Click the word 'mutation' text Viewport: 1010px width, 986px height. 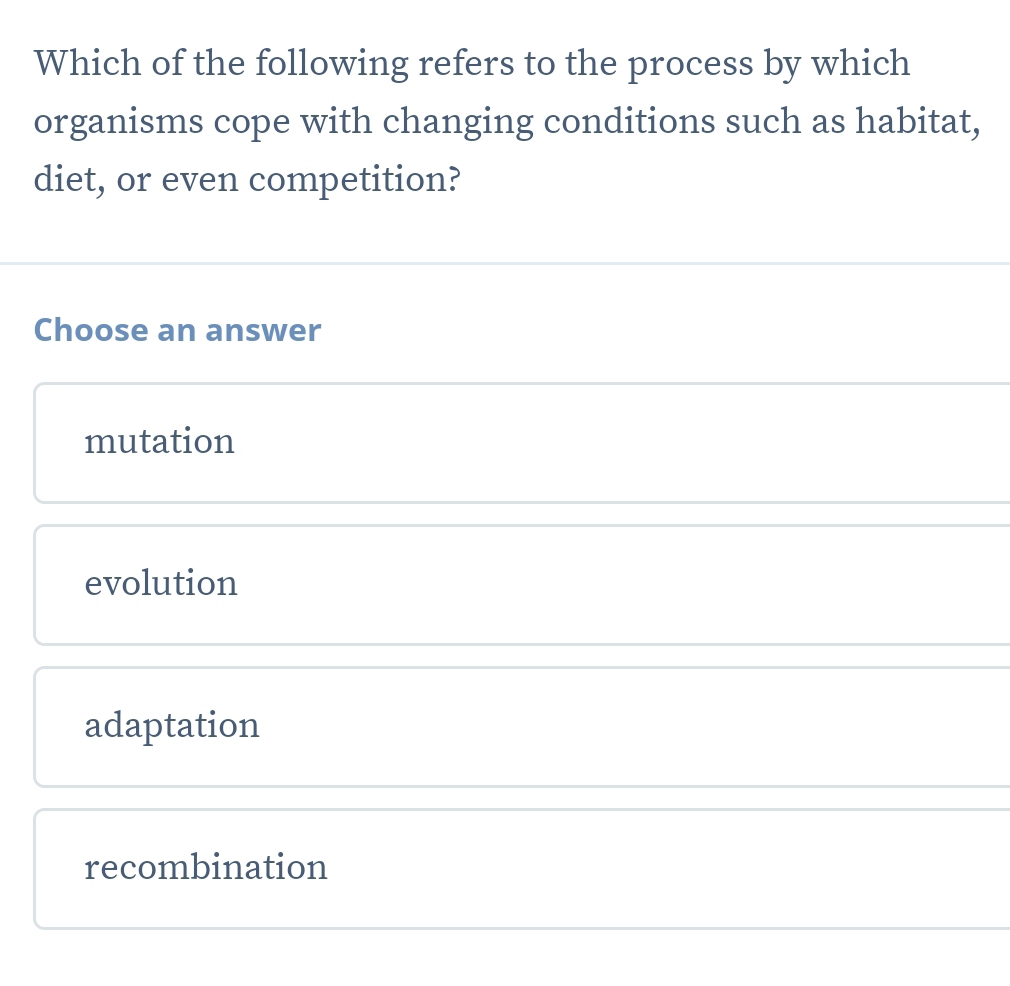pyautogui.click(x=160, y=441)
